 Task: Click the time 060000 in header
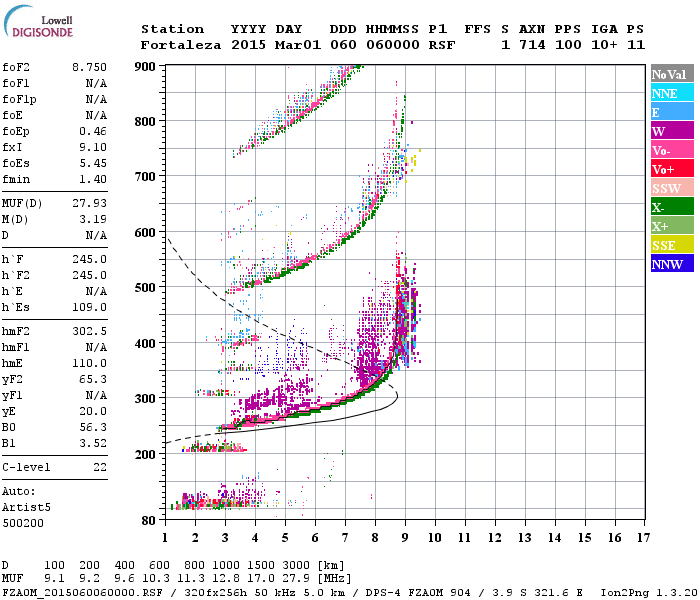click(x=393, y=45)
